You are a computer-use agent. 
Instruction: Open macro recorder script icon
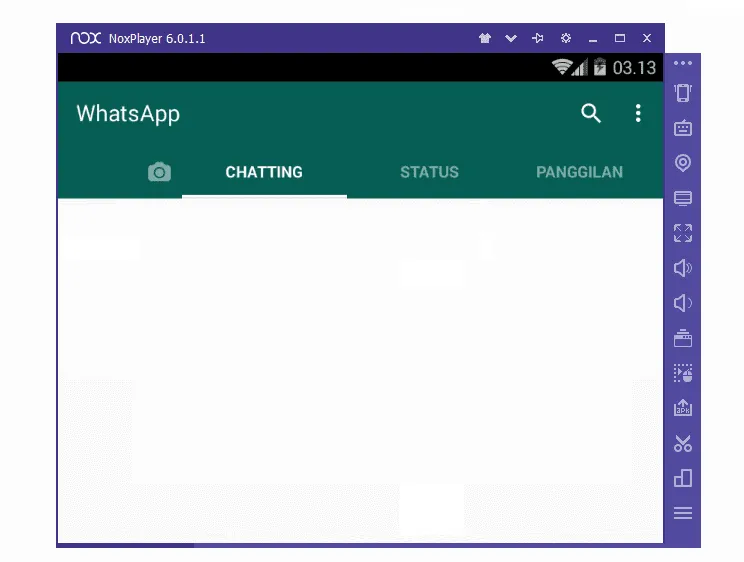(683, 373)
